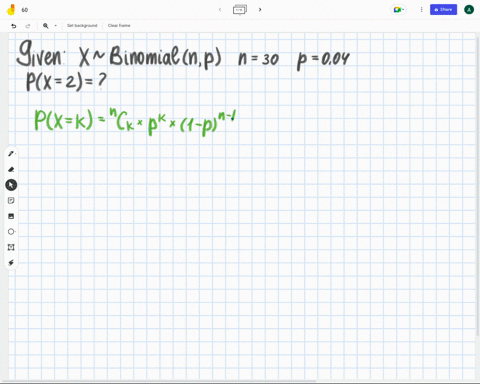Add a text box
Image resolution: width=480 pixels, height=384 pixels.
pyautogui.click(x=11, y=247)
